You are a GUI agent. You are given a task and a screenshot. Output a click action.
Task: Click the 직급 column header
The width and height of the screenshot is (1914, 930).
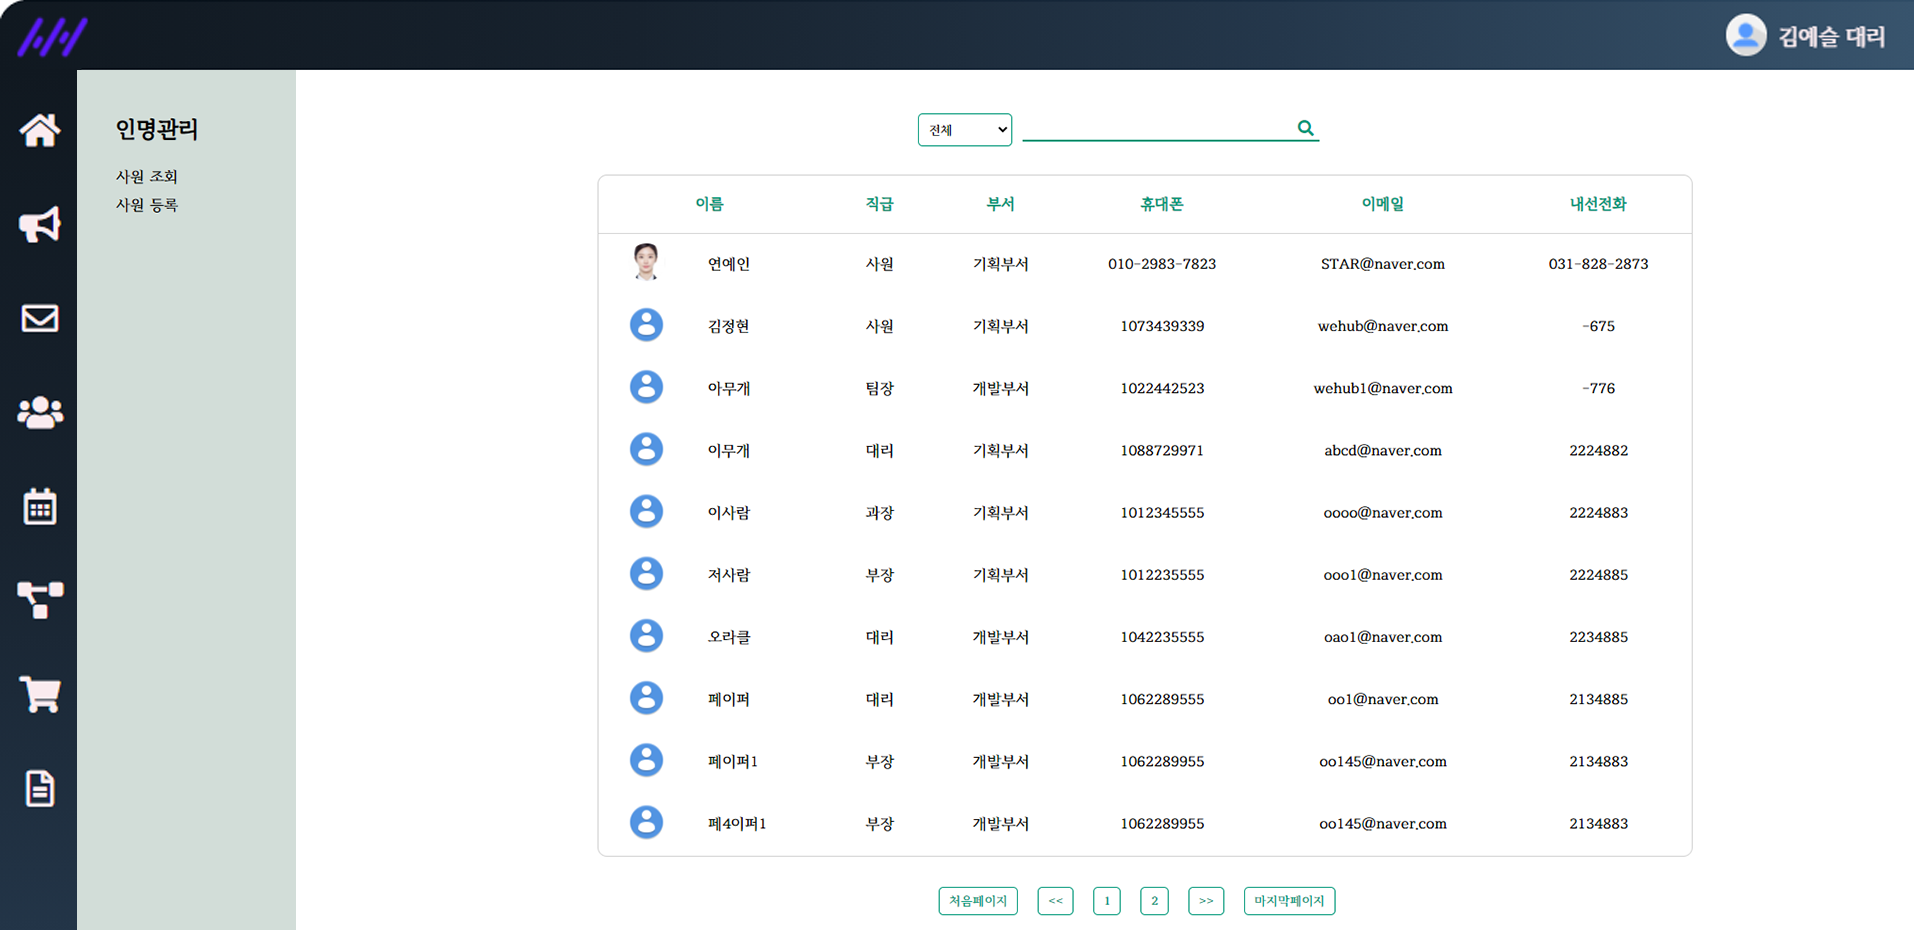tap(880, 204)
